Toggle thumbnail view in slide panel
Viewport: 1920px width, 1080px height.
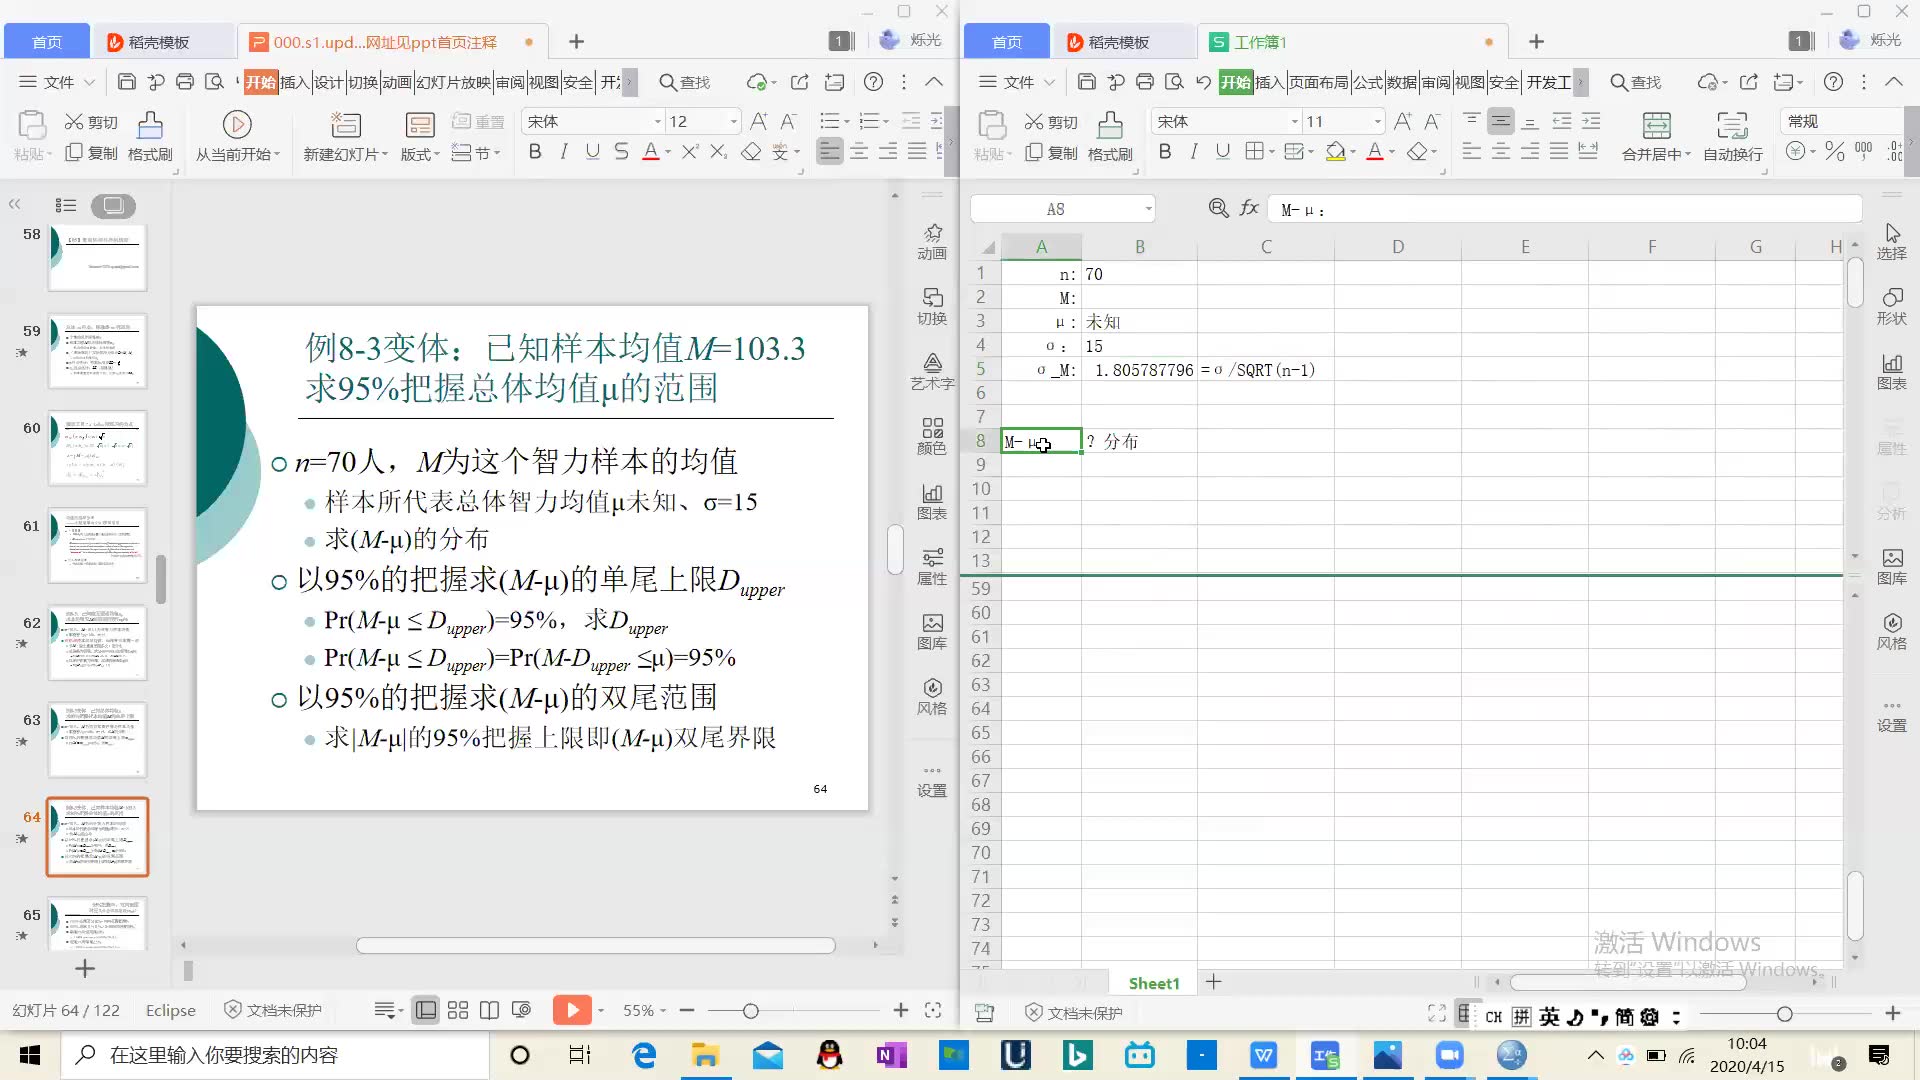[x=113, y=205]
